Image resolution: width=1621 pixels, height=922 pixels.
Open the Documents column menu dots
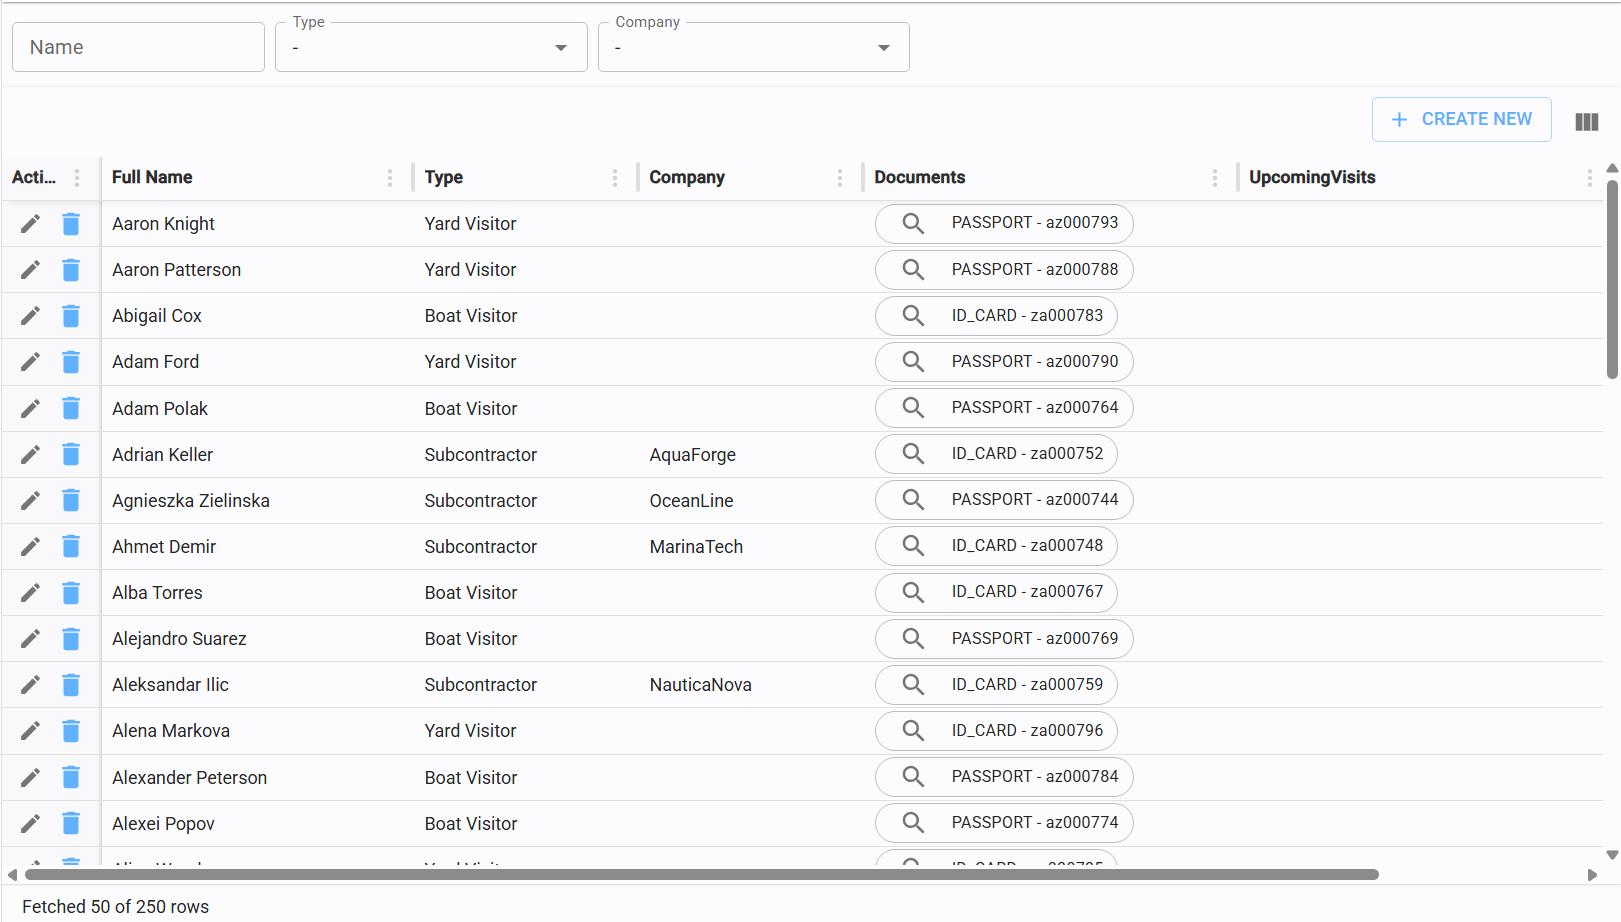click(1214, 178)
